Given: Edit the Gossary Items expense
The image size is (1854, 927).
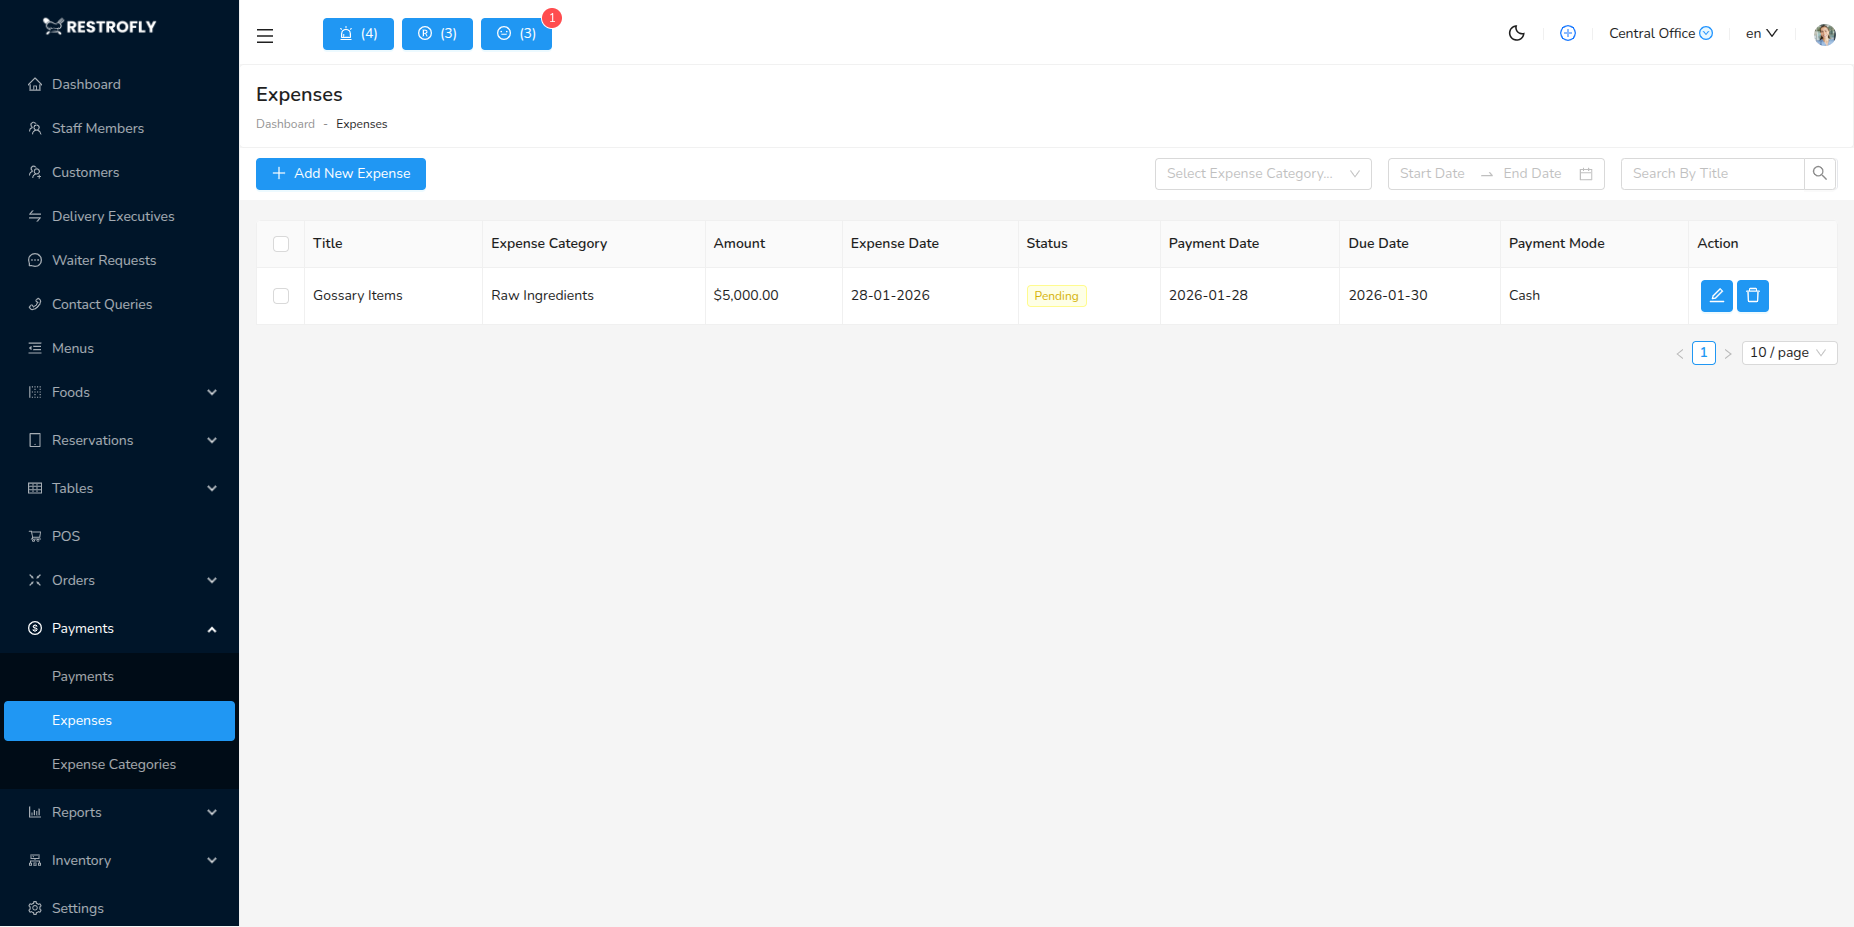Looking at the screenshot, I should click(1716, 295).
